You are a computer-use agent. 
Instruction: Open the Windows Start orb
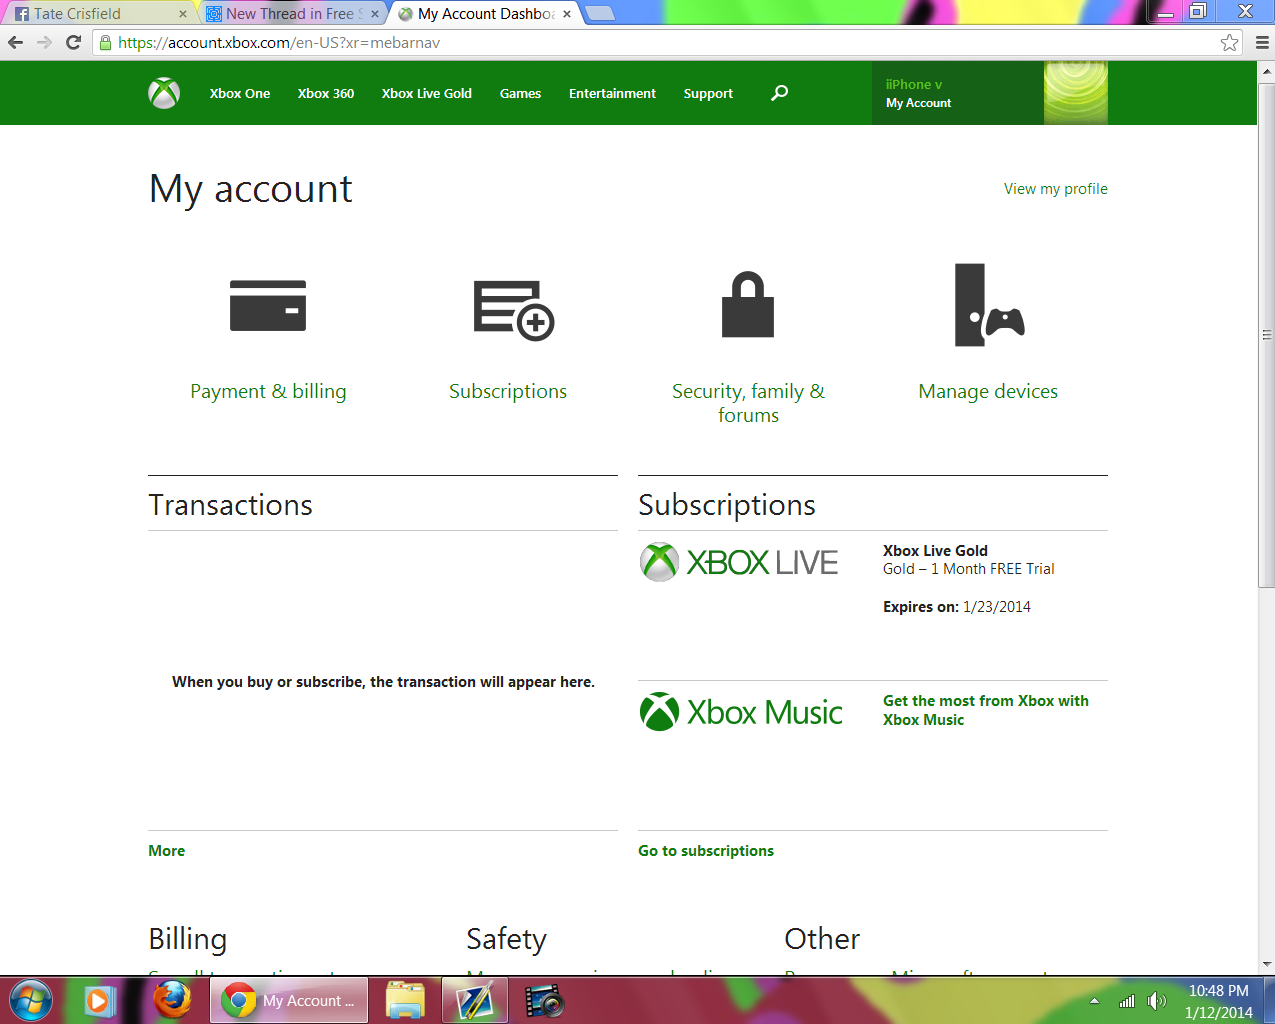[x=30, y=1000]
